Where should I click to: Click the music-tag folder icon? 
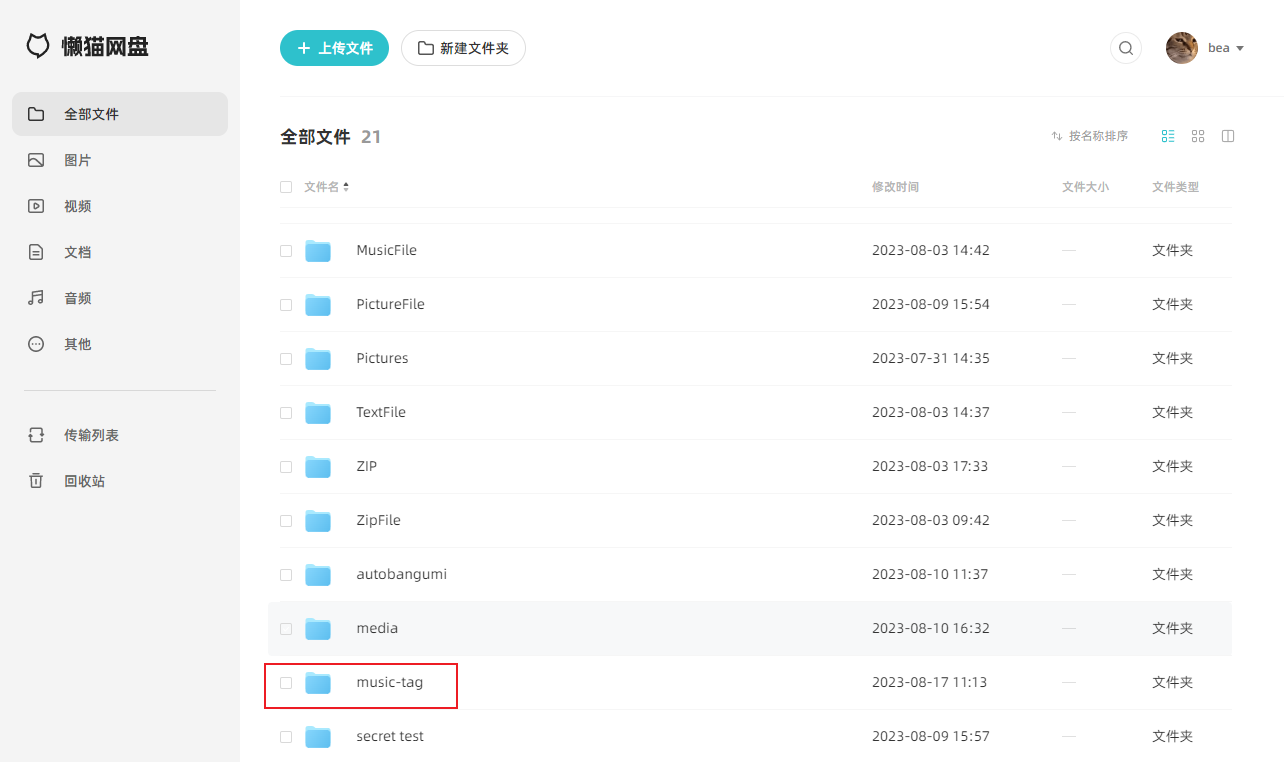[x=318, y=683]
